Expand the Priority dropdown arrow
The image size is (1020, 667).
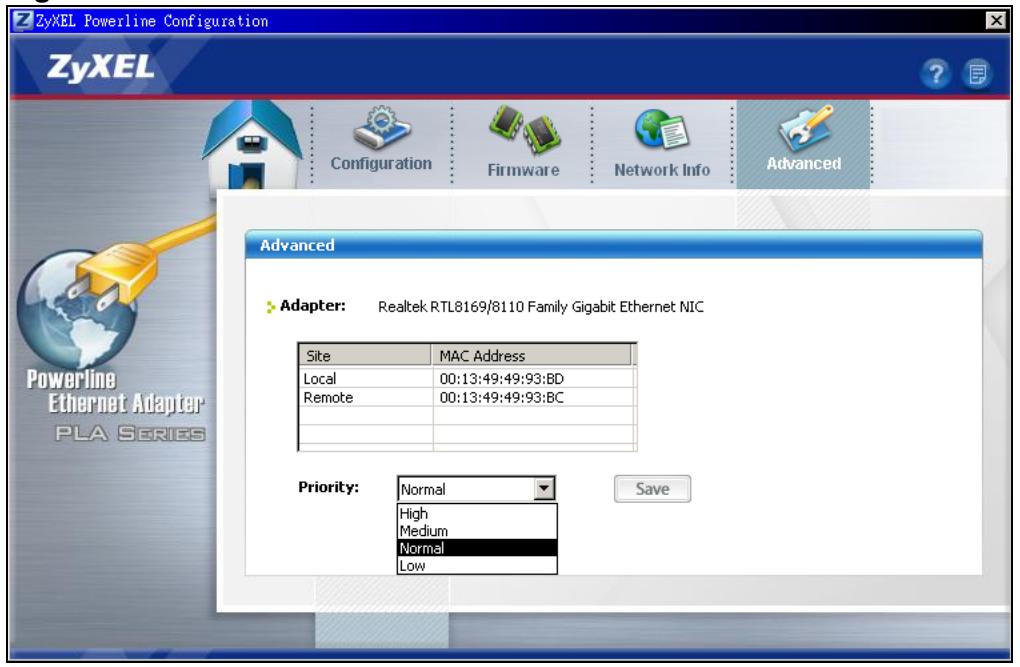[x=544, y=488]
